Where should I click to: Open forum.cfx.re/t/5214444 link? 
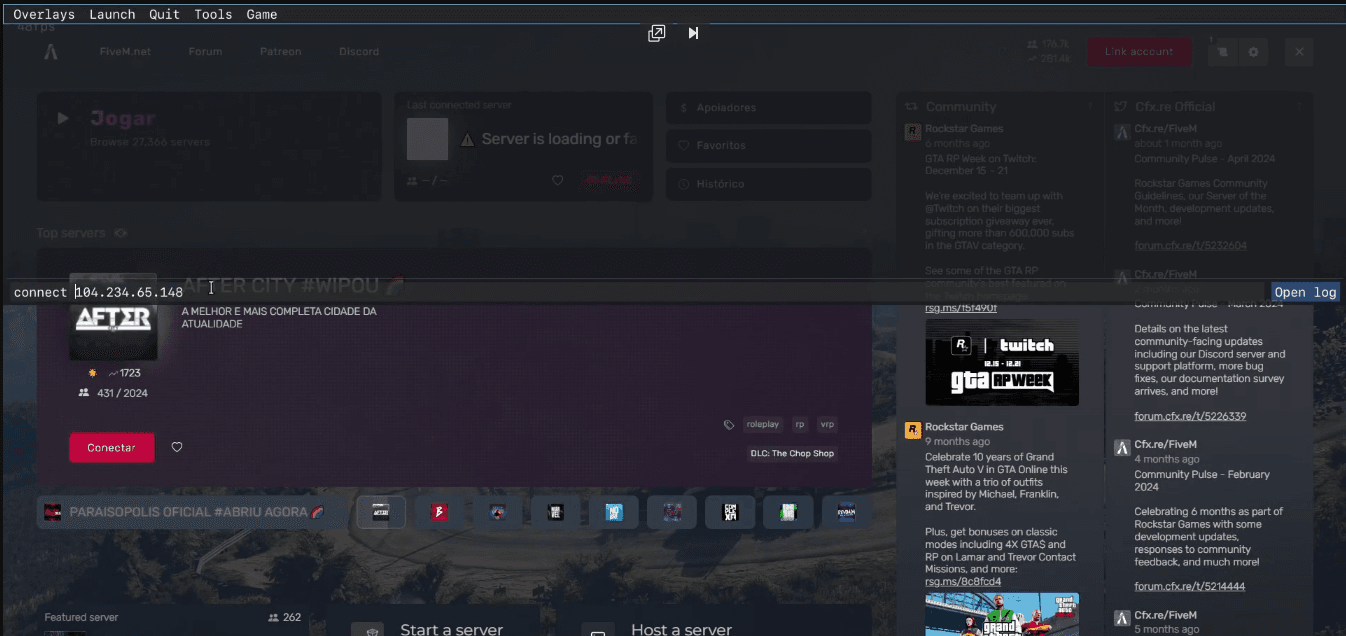[x=1190, y=587]
